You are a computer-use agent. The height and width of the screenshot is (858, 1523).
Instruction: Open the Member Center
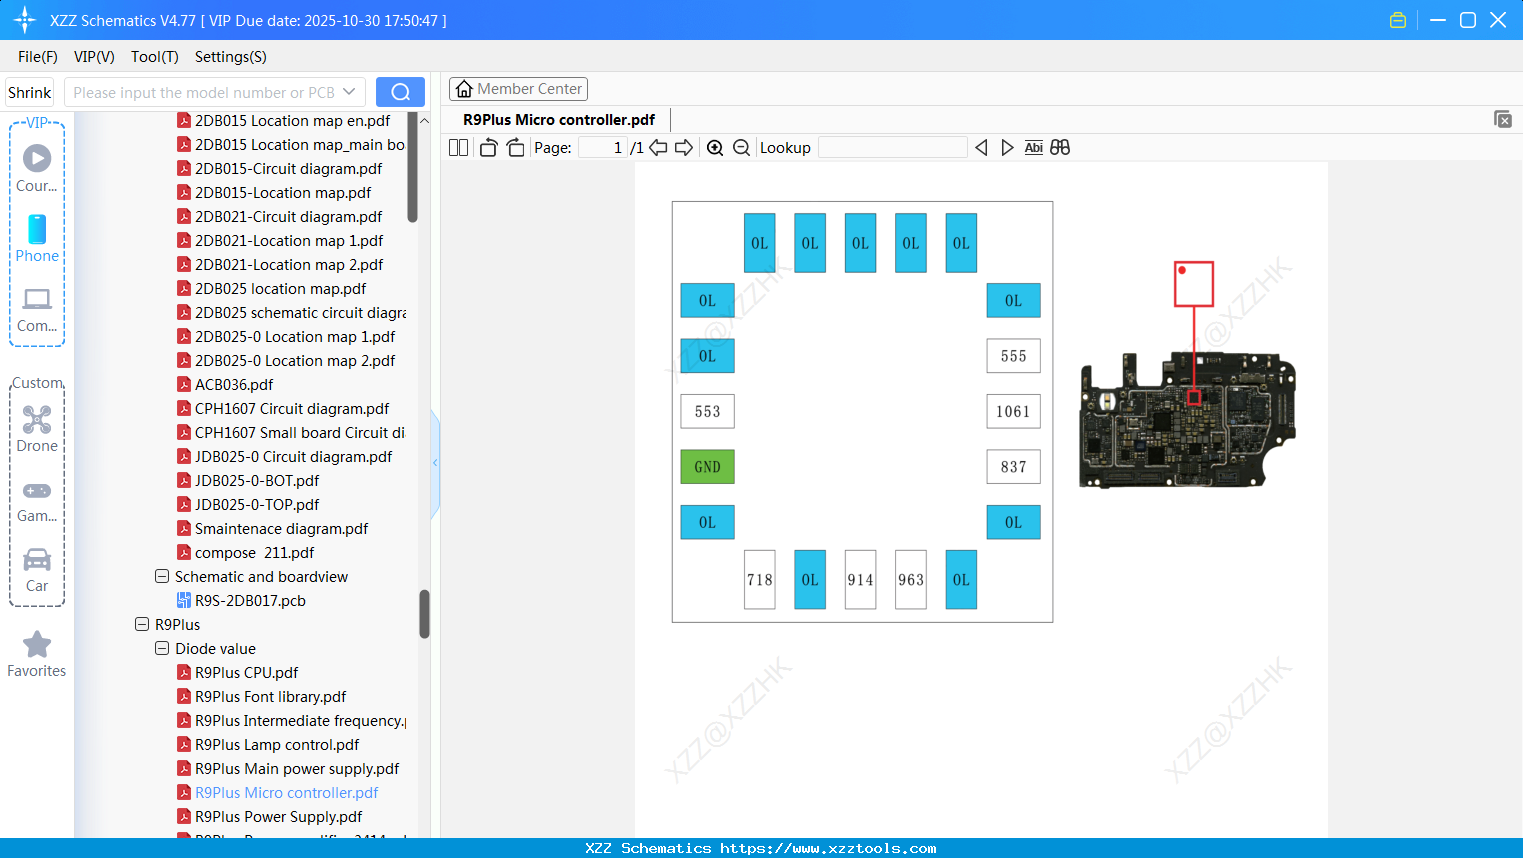click(518, 89)
